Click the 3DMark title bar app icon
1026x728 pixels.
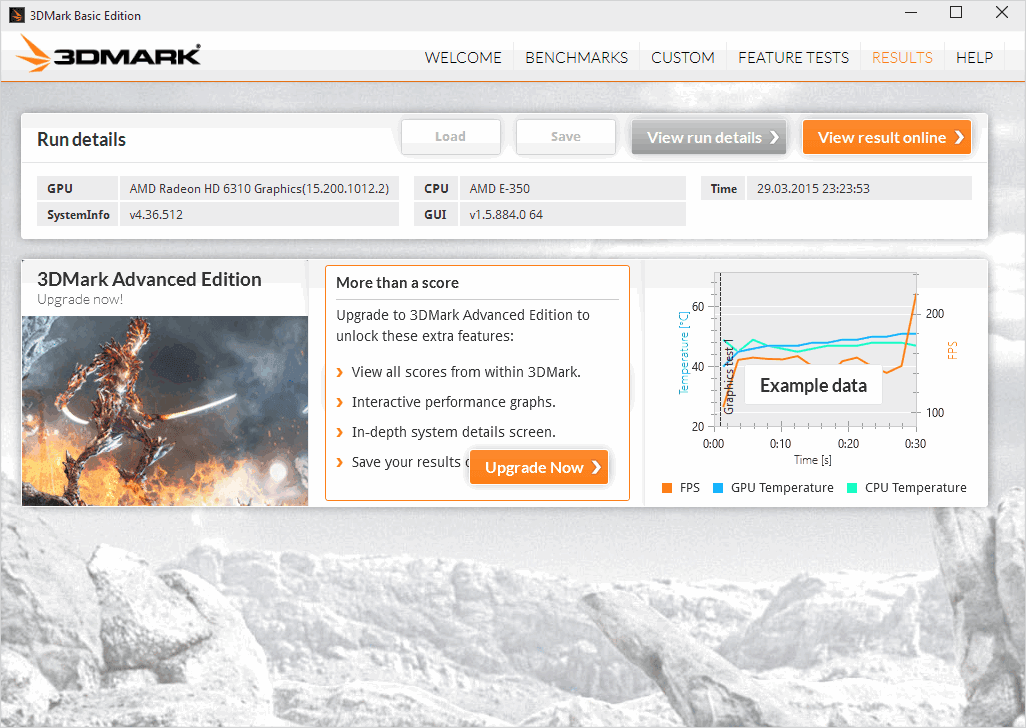click(x=17, y=15)
